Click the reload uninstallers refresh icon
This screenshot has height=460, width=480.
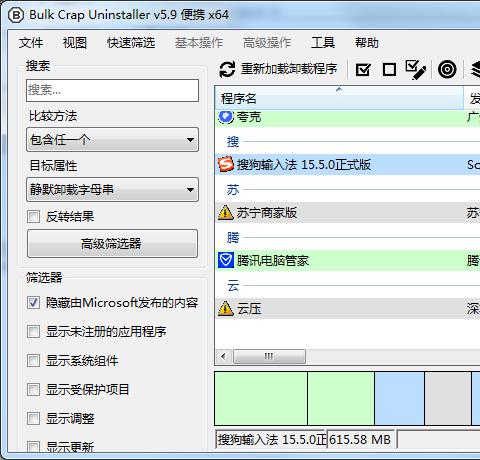[x=227, y=70]
